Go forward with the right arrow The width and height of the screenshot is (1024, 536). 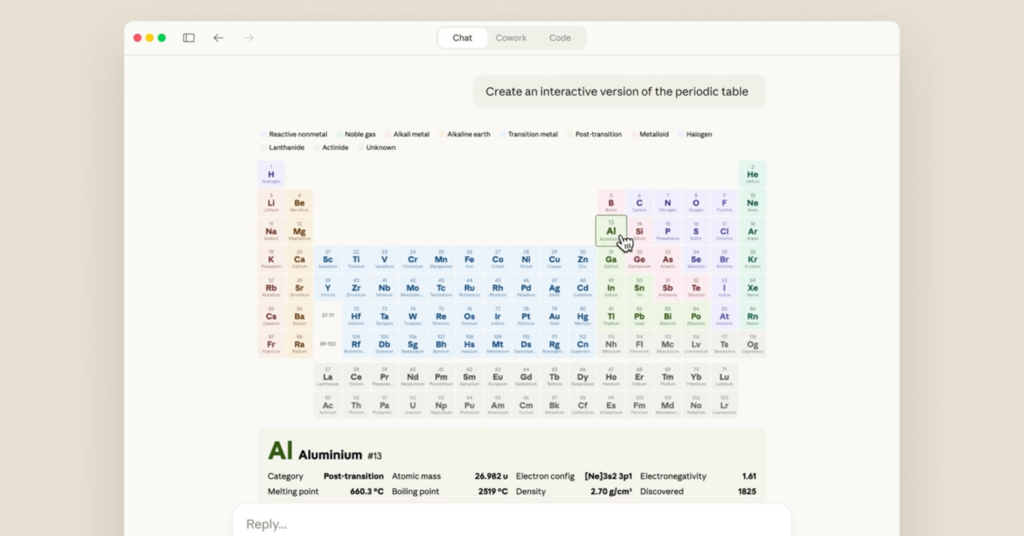click(x=248, y=38)
